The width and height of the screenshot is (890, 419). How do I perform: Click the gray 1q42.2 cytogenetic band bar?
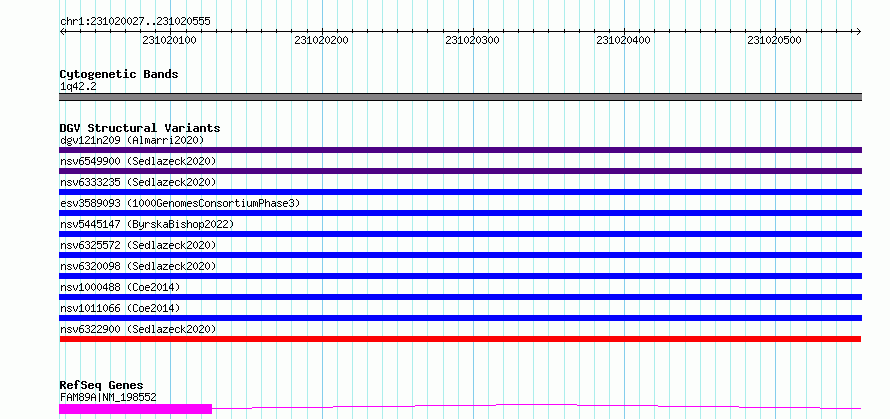coord(460,97)
